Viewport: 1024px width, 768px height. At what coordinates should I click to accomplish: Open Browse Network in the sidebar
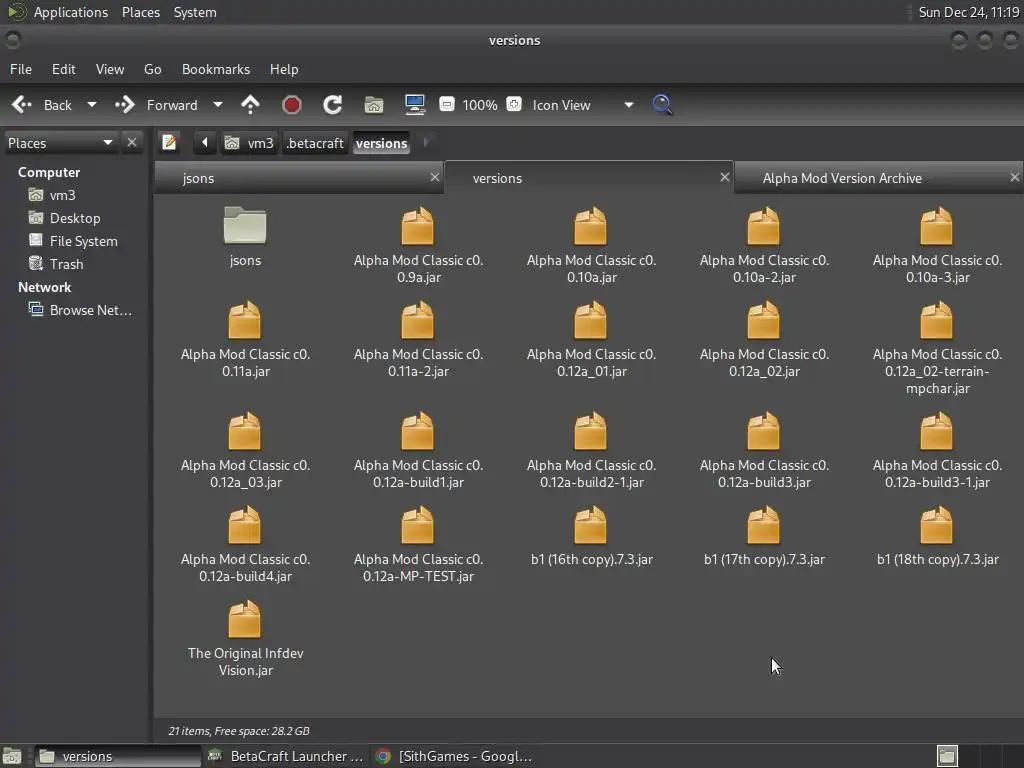[x=81, y=310]
